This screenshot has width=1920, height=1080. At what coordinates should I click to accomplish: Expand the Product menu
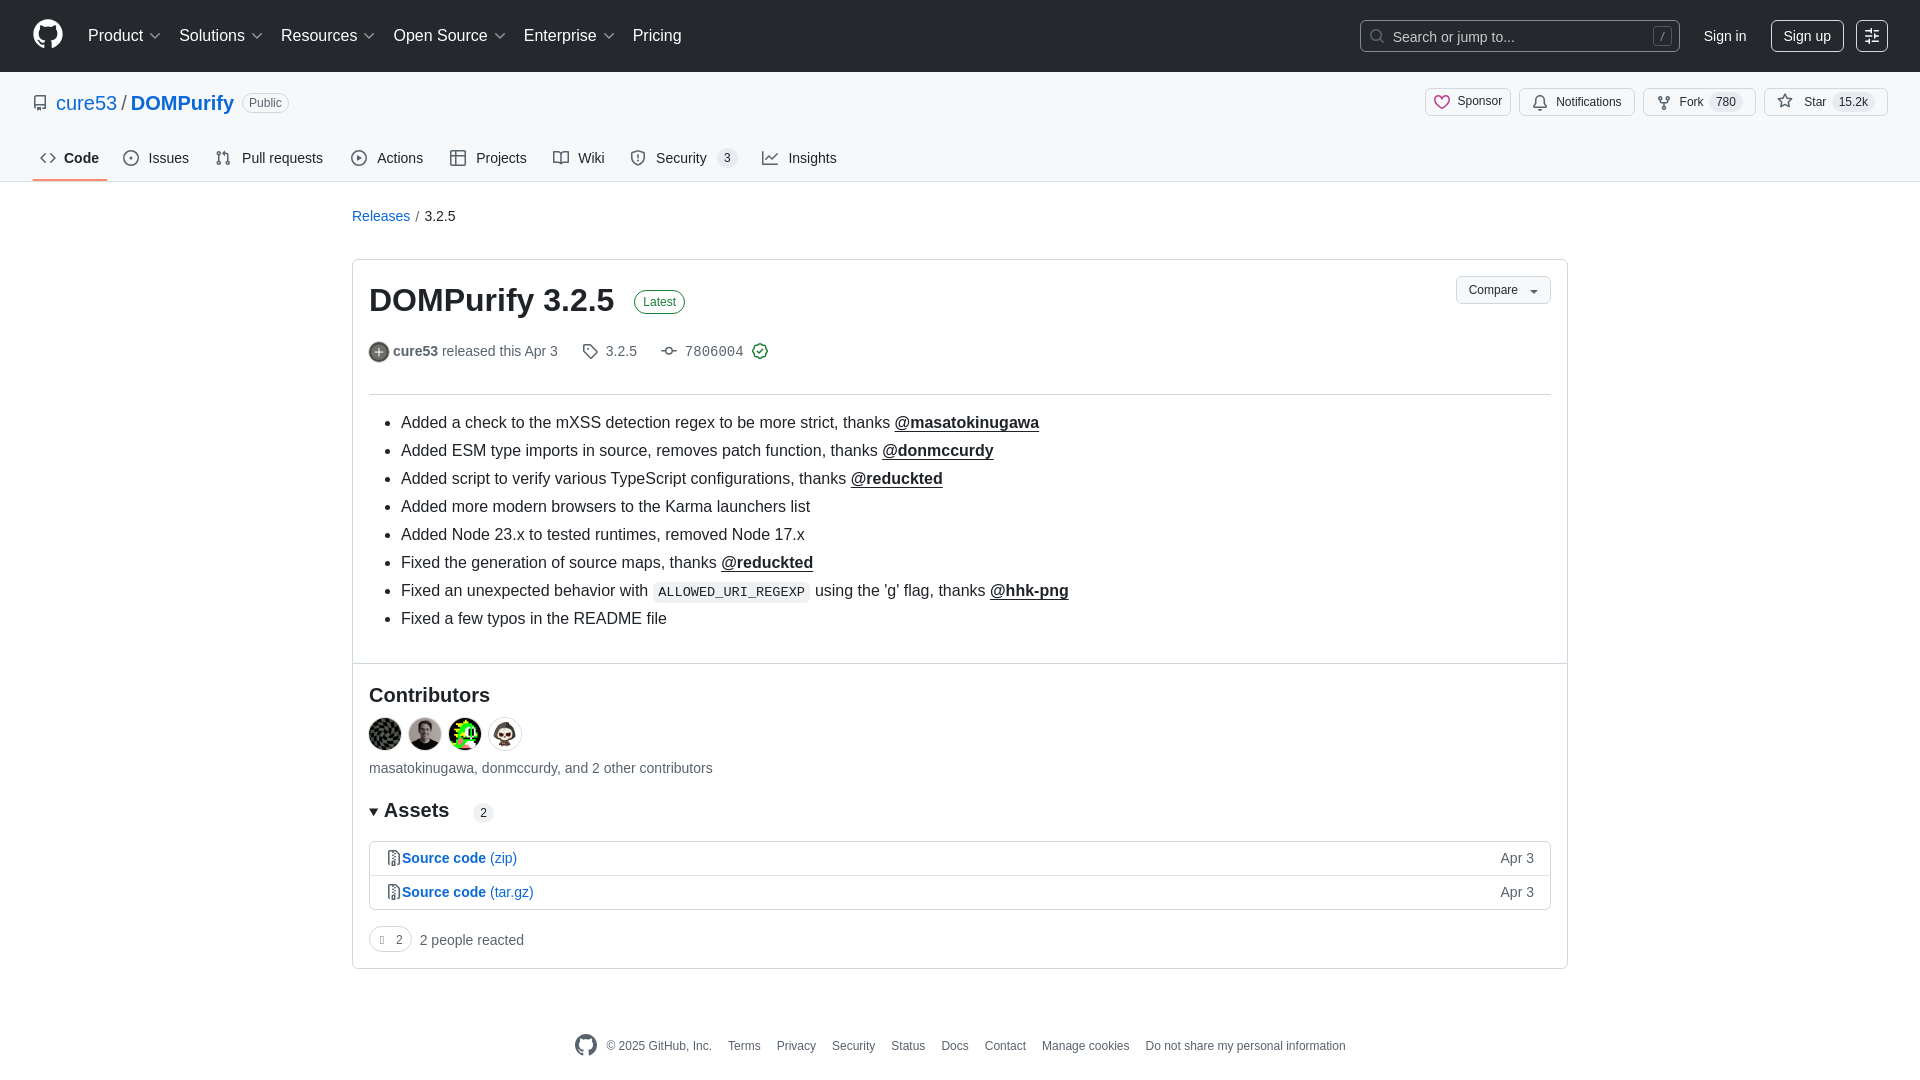click(x=124, y=36)
